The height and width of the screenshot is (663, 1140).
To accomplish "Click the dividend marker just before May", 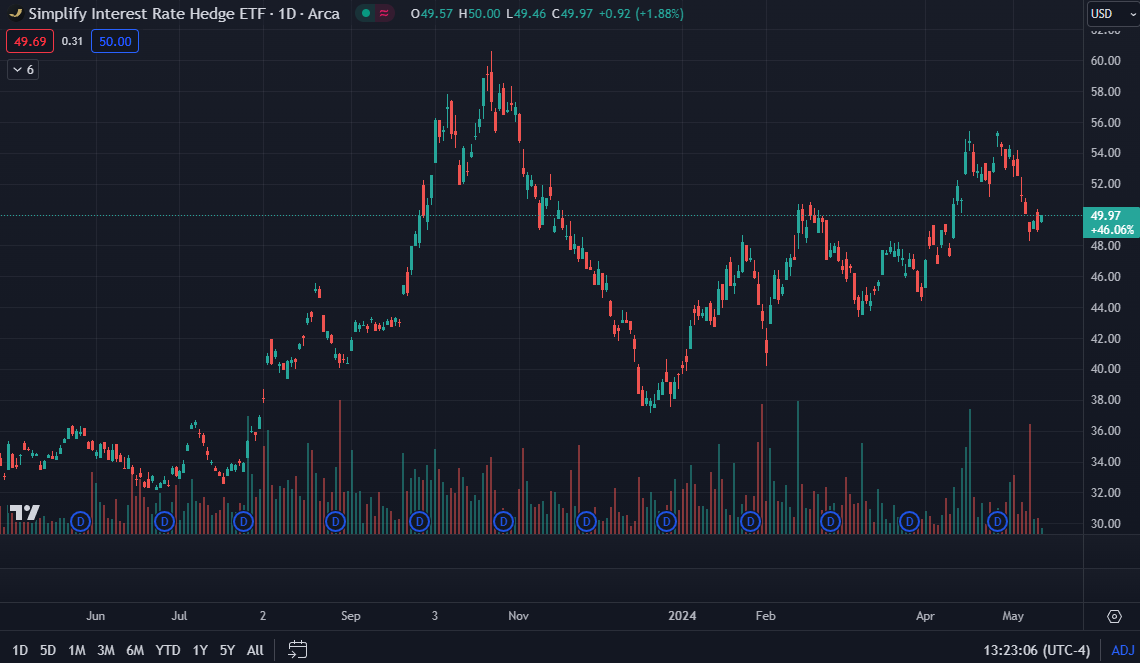I will [x=997, y=521].
